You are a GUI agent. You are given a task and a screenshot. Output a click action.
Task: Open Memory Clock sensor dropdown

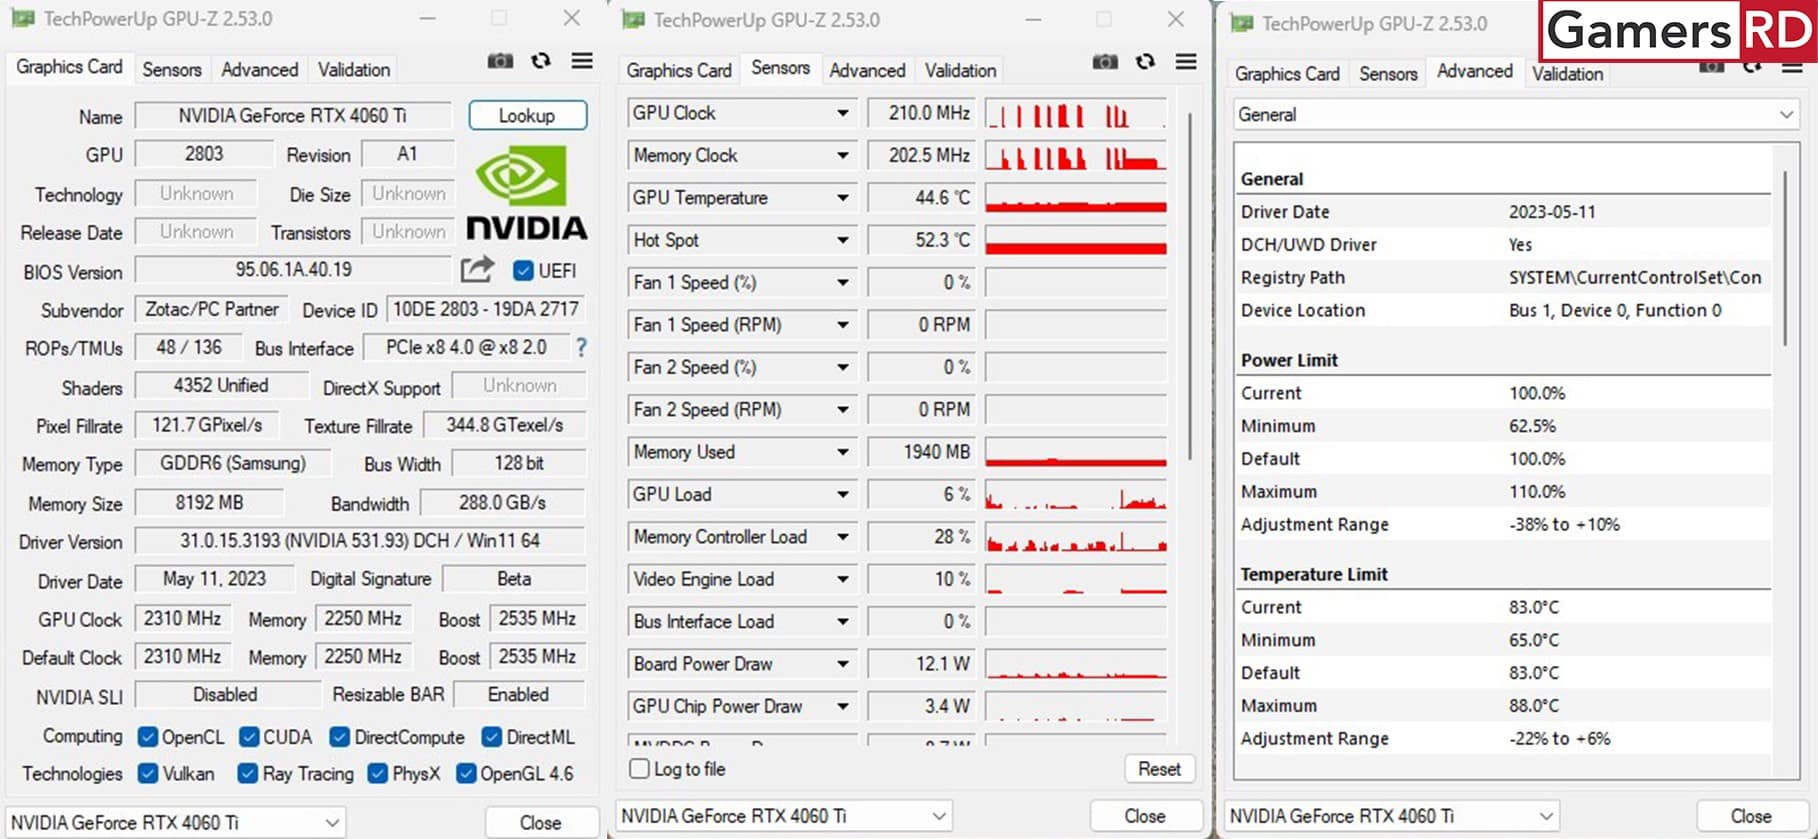pyautogui.click(x=843, y=155)
